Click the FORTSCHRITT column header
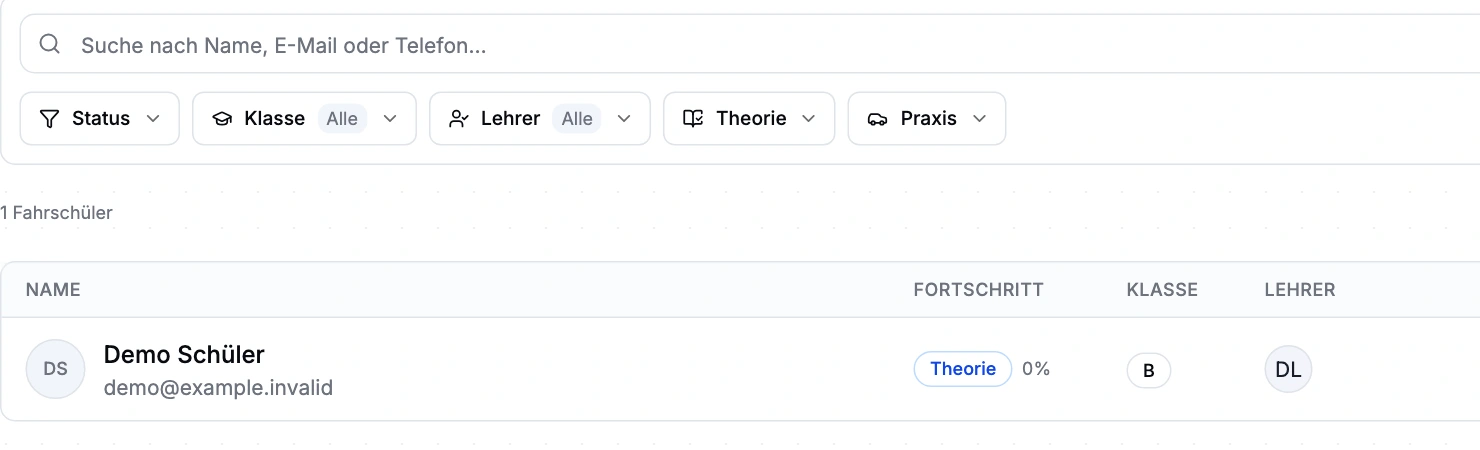Image resolution: width=1480 pixels, height=450 pixels. click(x=978, y=290)
